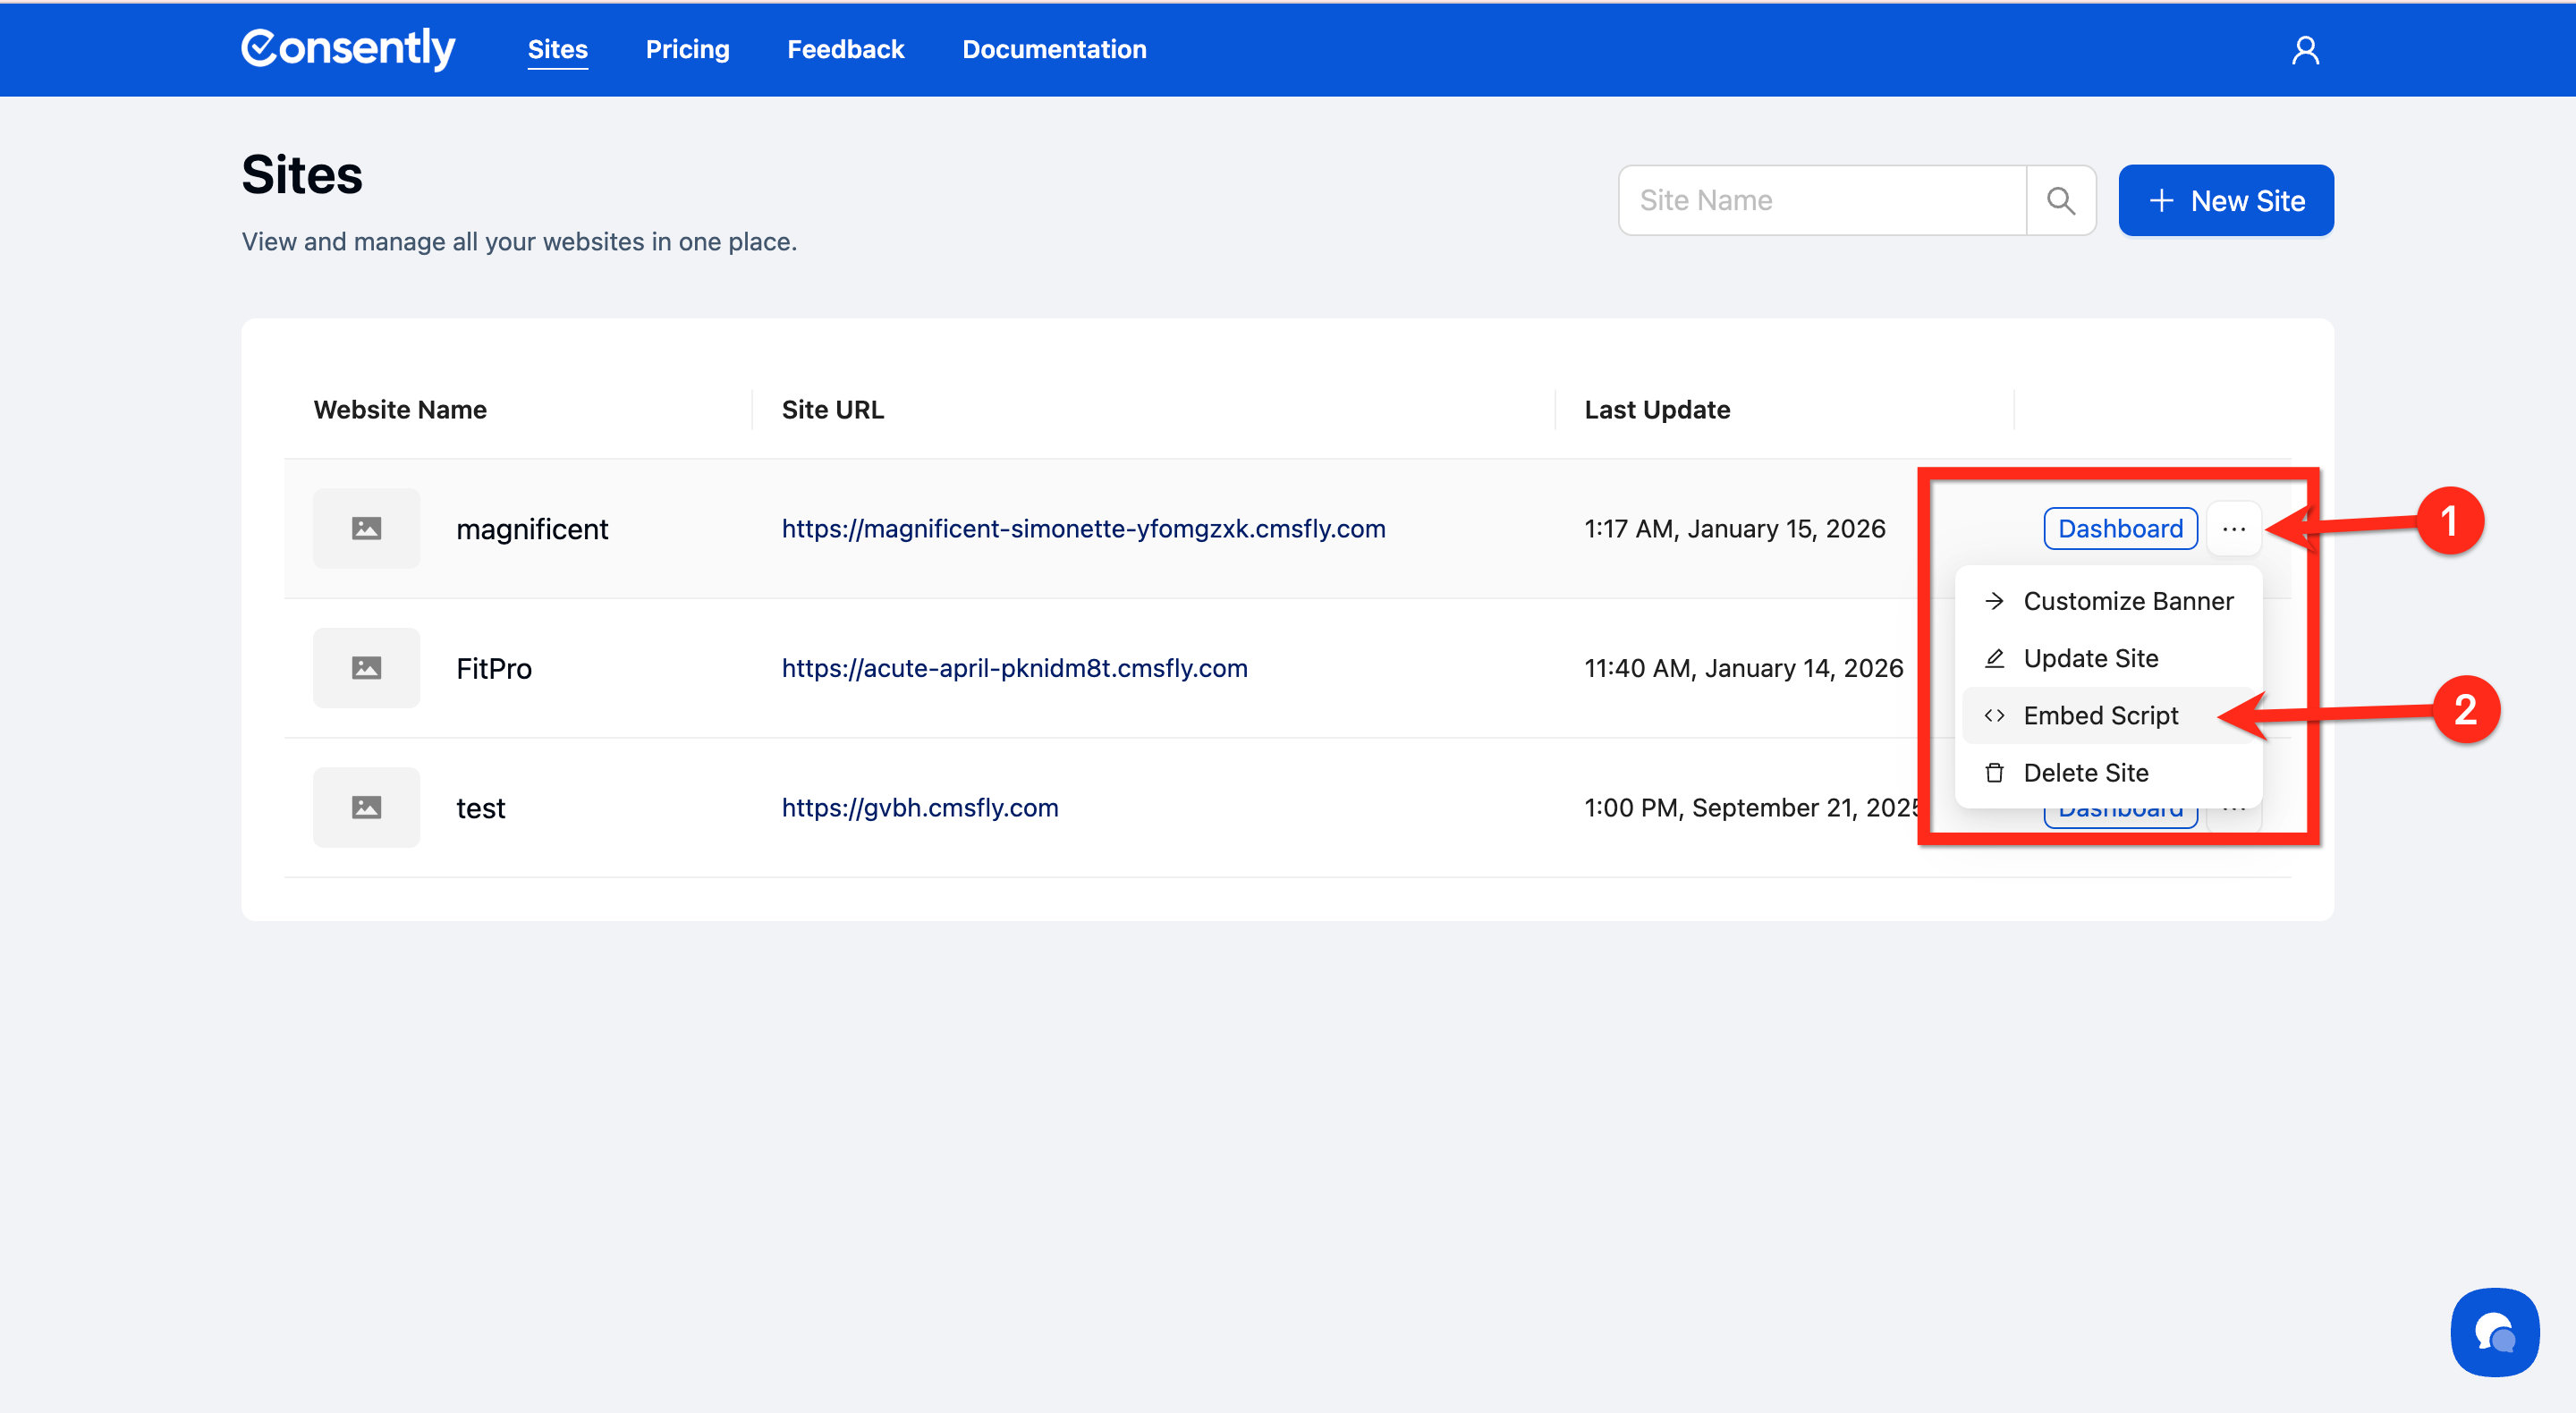Choose Delete Site from dropdown
Viewport: 2576px width, 1413px height.
point(2085,772)
